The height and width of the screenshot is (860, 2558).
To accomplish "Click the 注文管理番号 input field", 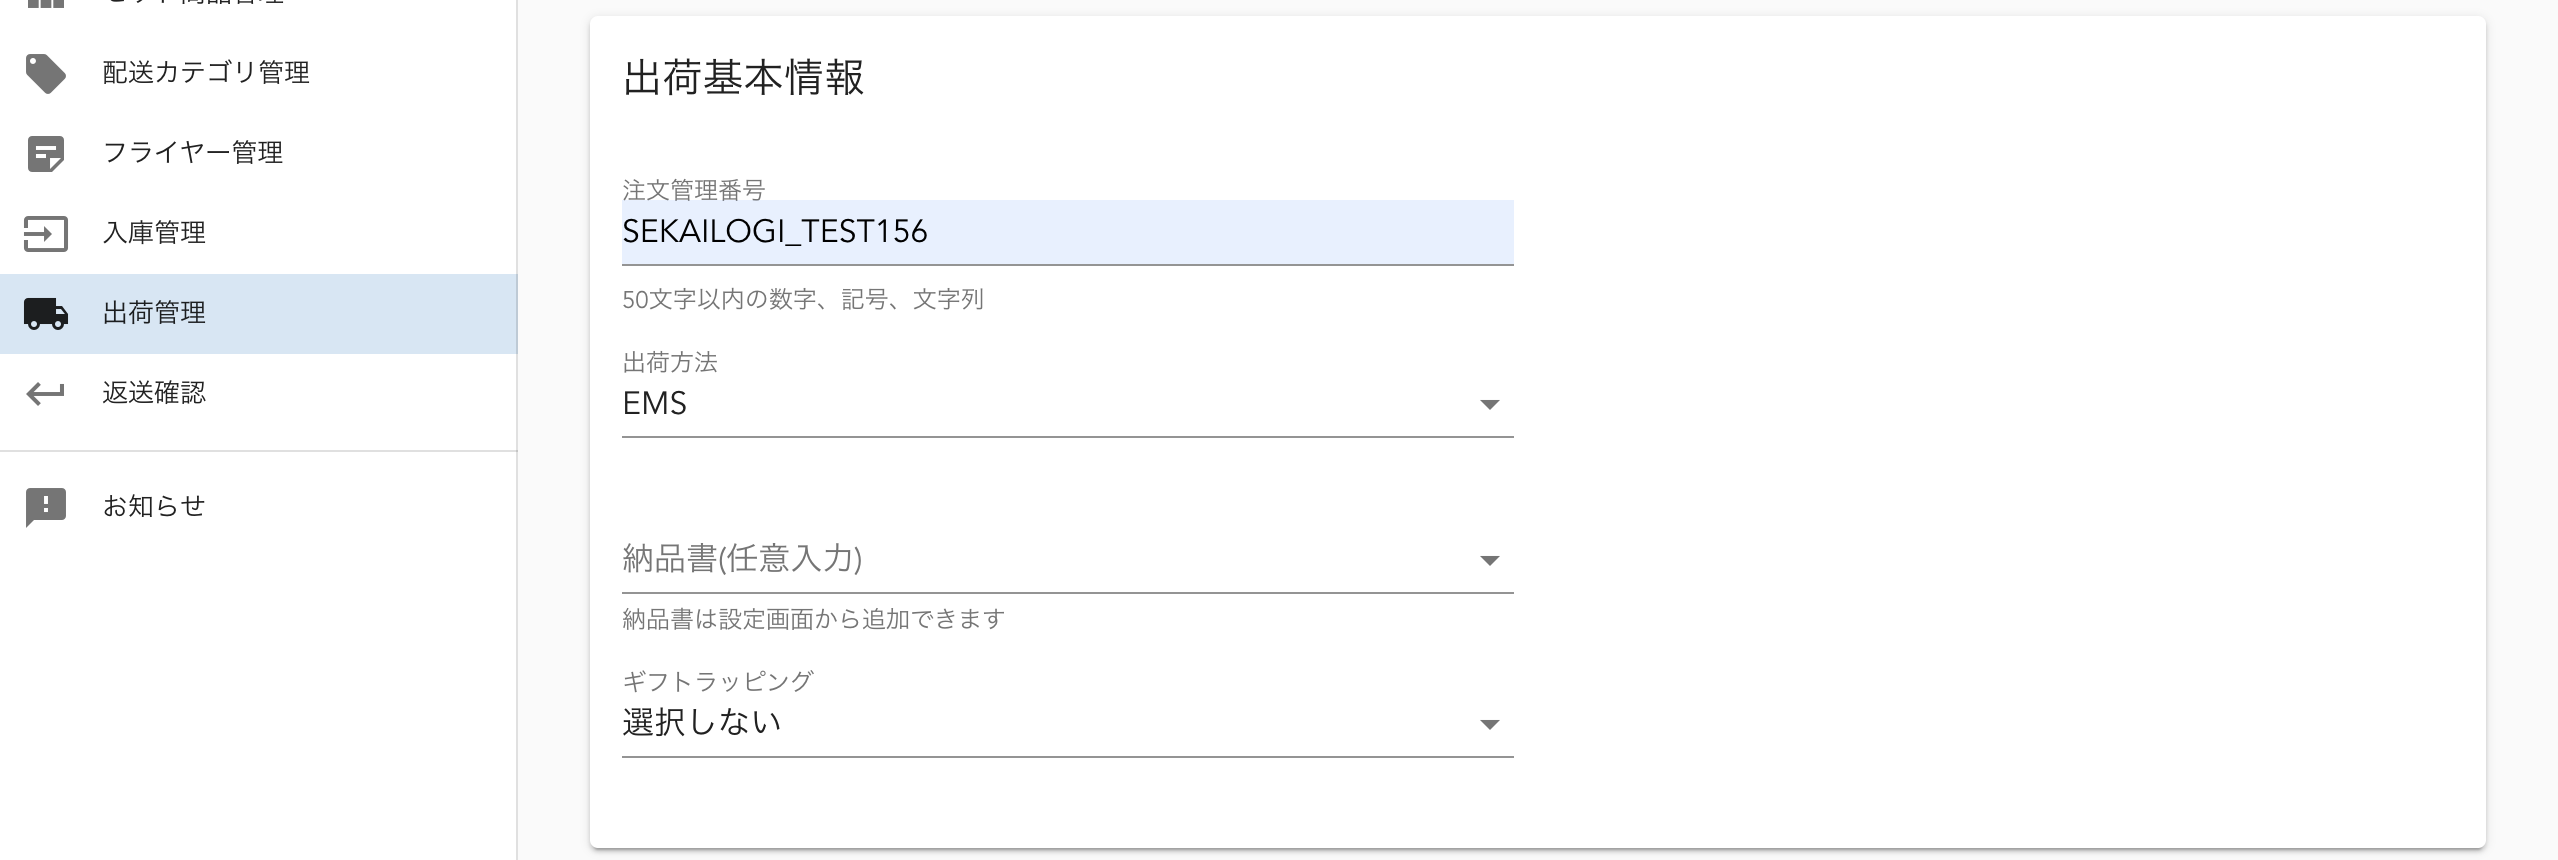I will pyautogui.click(x=1066, y=232).
